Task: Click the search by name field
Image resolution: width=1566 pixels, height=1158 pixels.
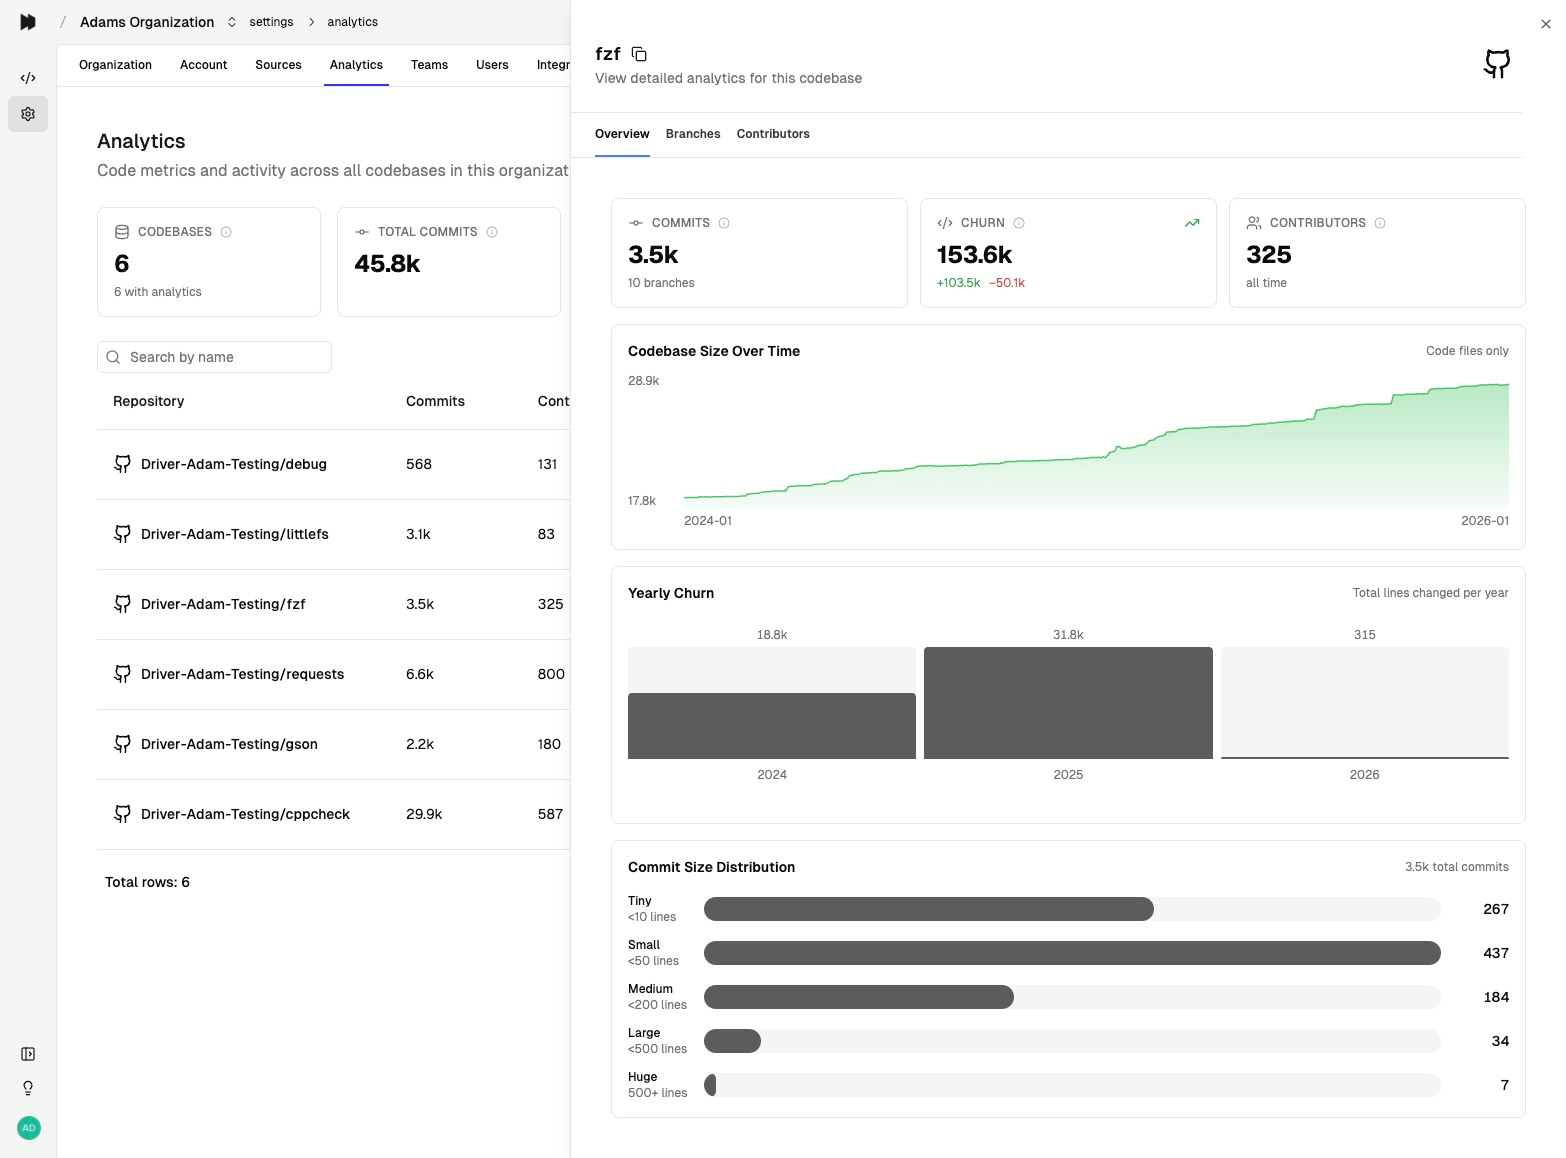Action: click(x=214, y=357)
